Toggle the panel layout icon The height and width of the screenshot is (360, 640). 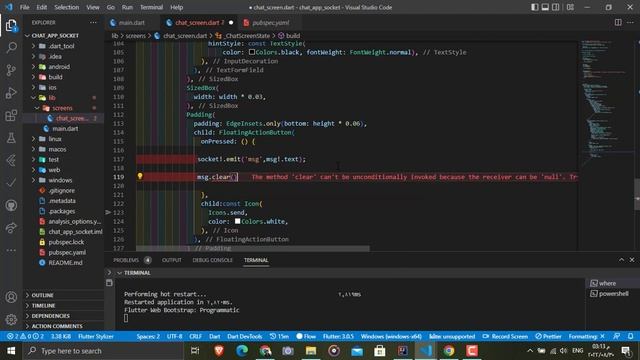545,7
